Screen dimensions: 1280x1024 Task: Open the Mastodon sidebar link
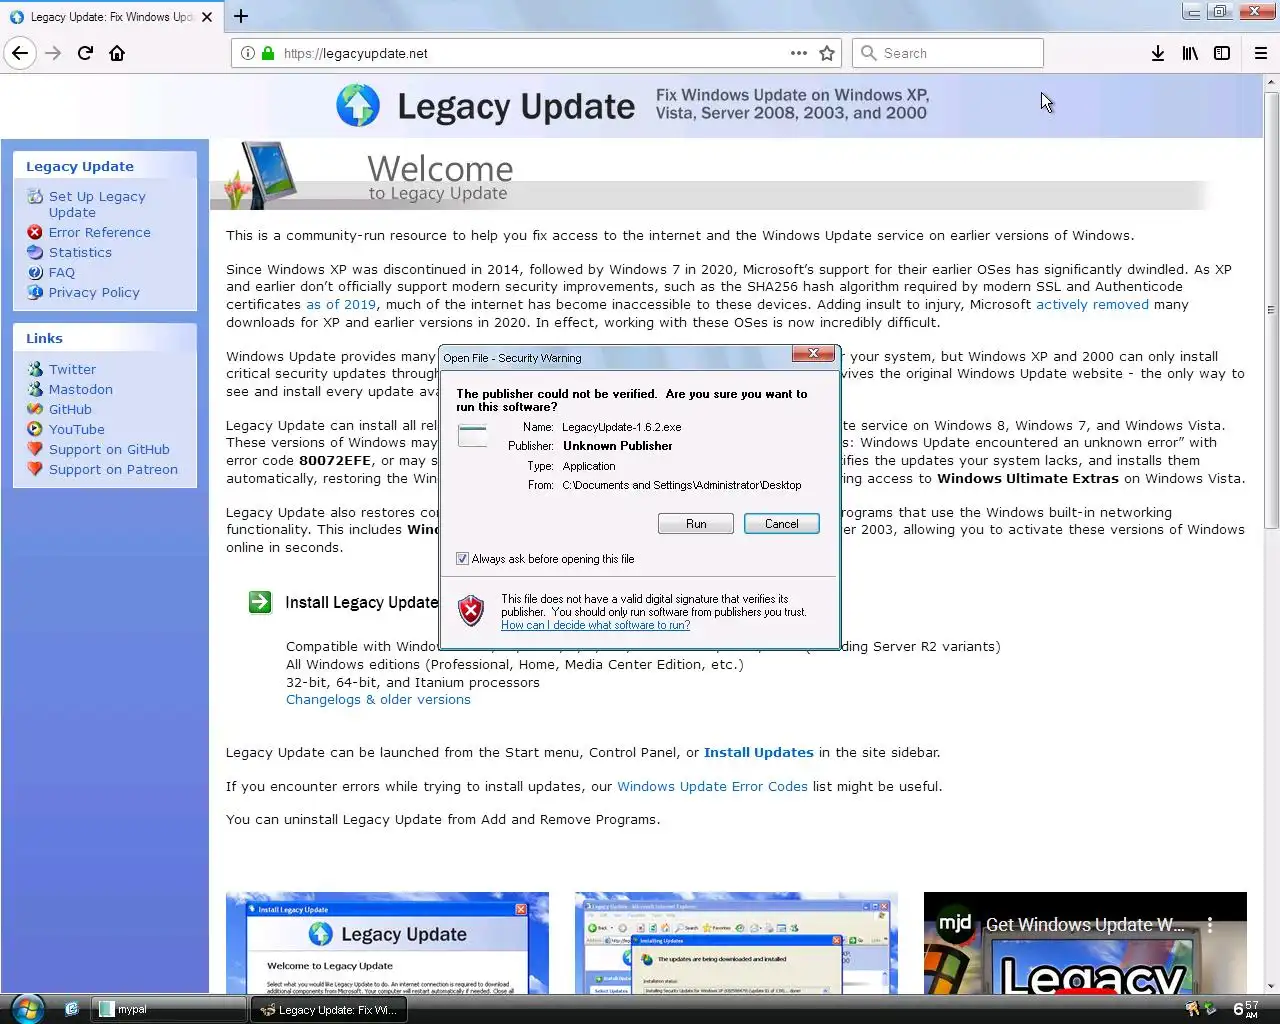coord(81,389)
